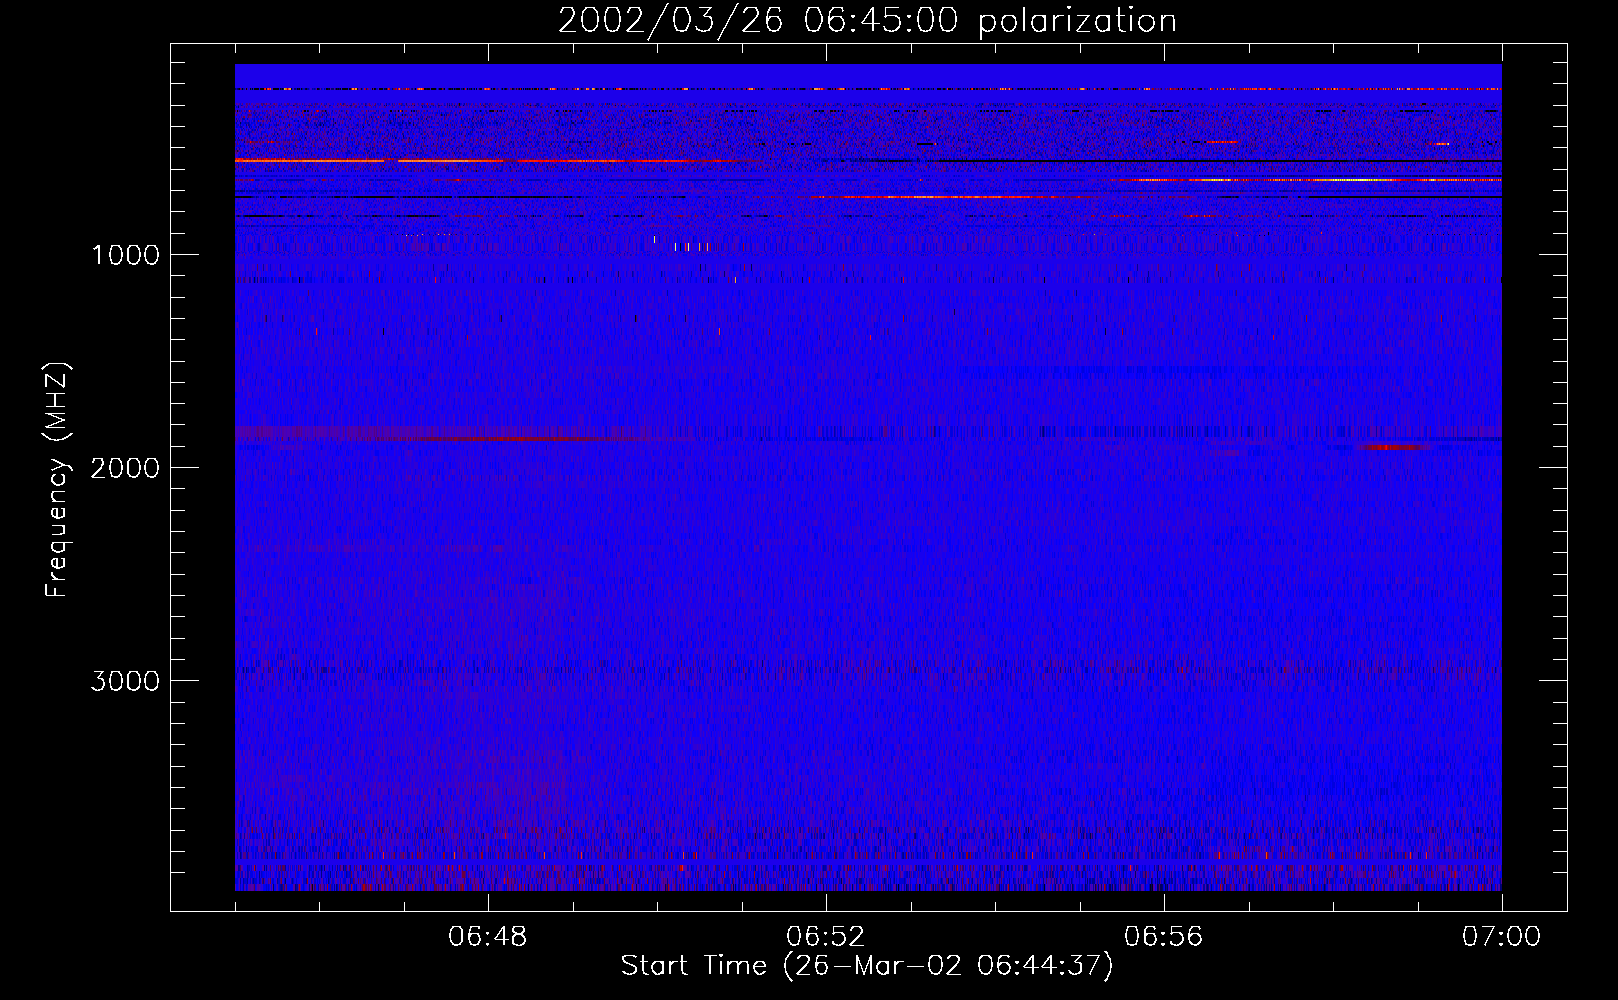Select the 'Start Time (26-Mar-02 06:44:37)' label
This screenshot has height=1000, width=1618.
(867, 966)
